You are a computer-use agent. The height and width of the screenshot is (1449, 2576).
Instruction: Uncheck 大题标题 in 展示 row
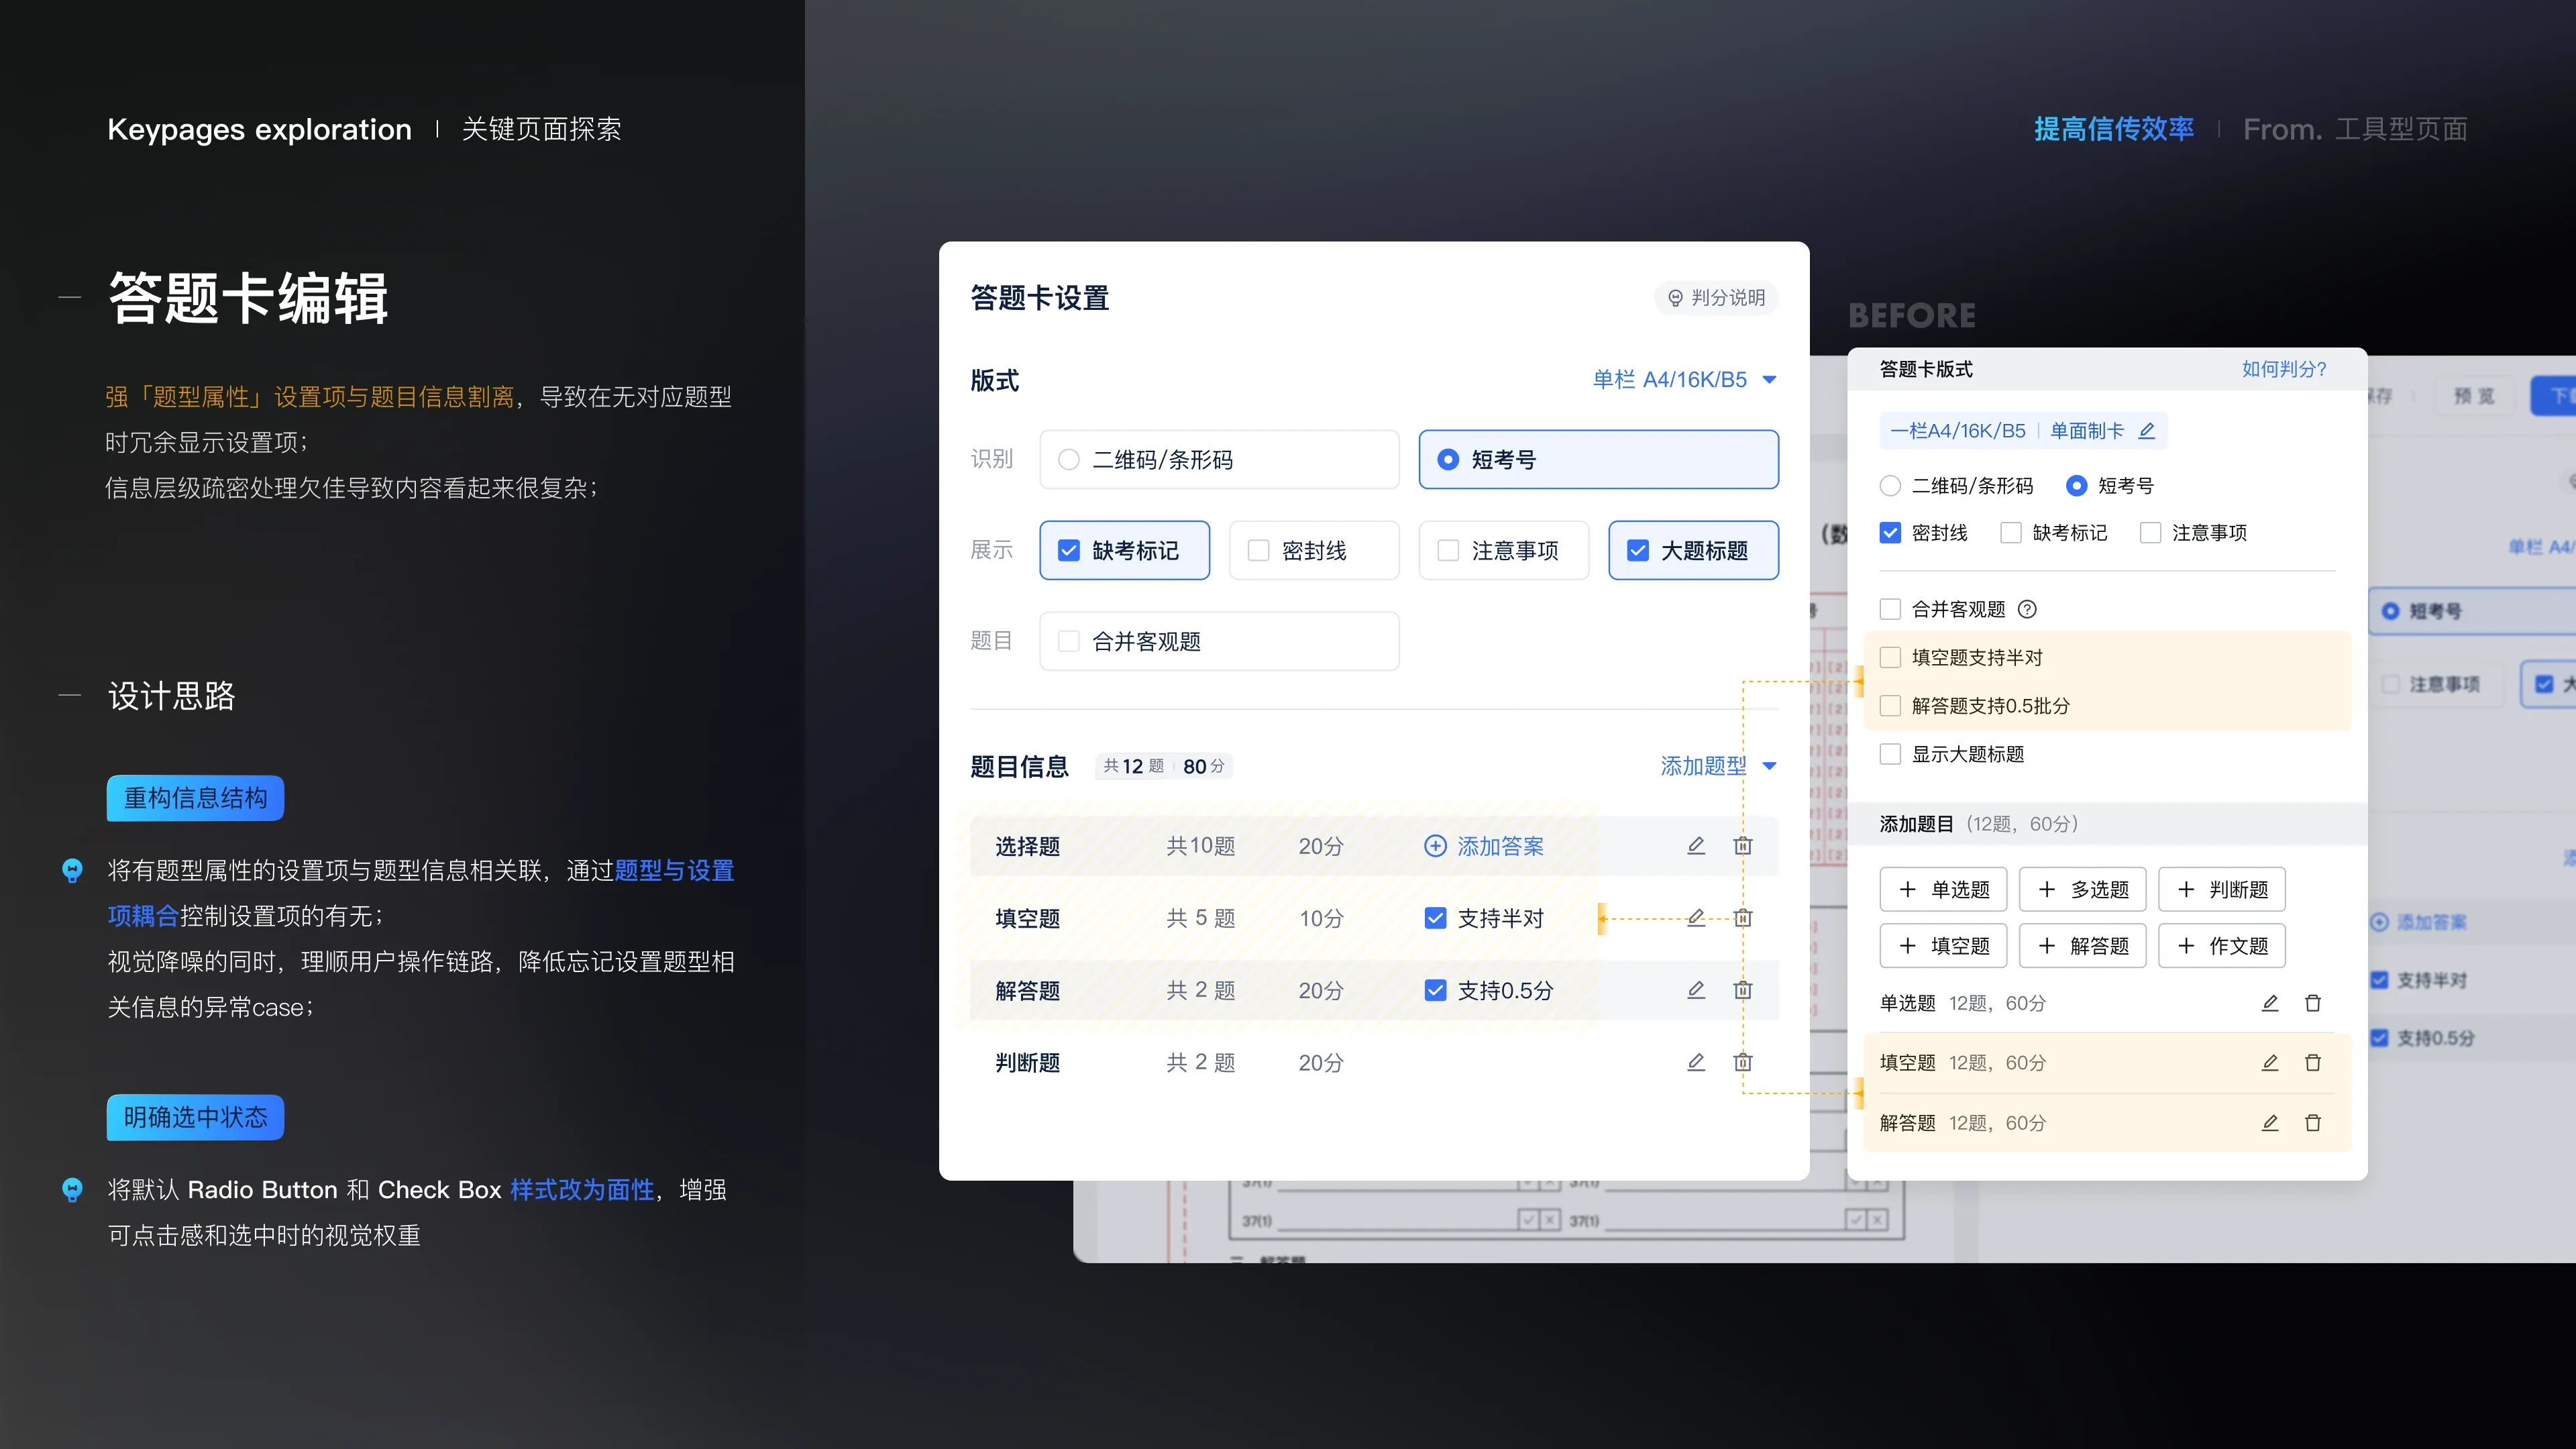pyautogui.click(x=1693, y=550)
